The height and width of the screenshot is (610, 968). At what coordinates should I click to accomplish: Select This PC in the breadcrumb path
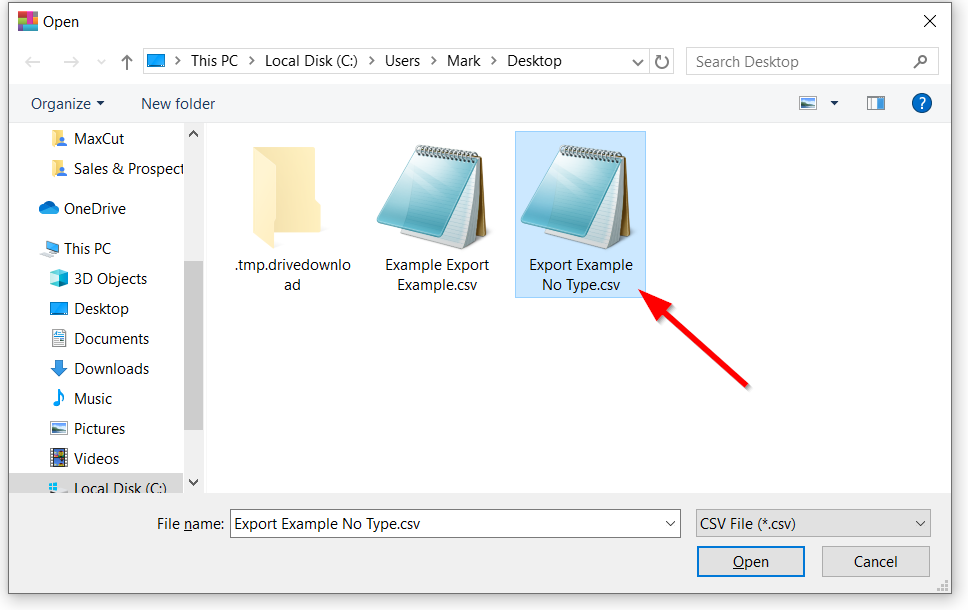tap(214, 61)
